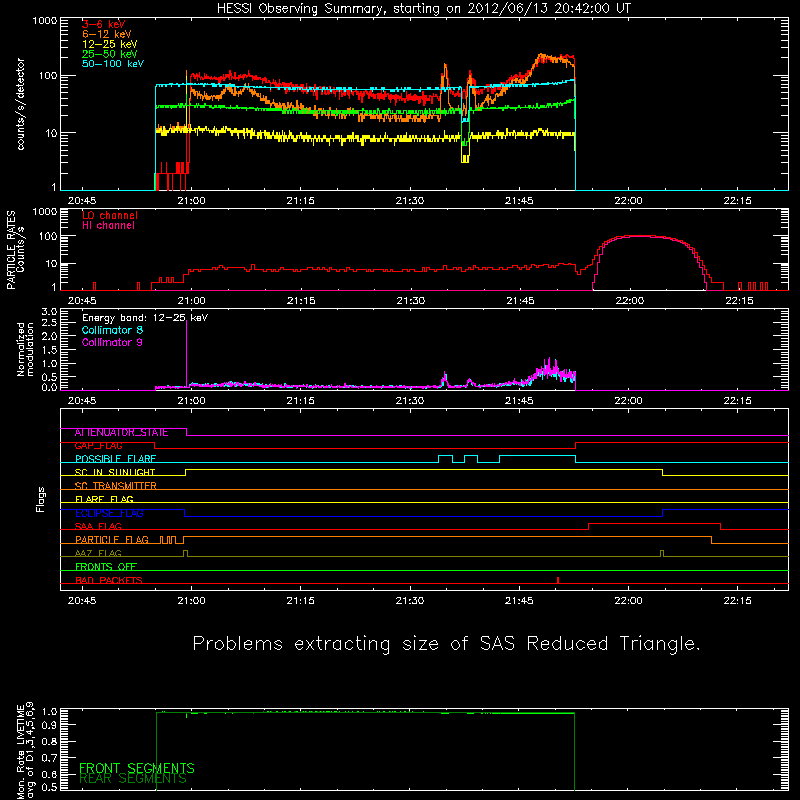The width and height of the screenshot is (800, 800).
Task: Select the 1.5 tick on modulation axis
Action: [49, 350]
